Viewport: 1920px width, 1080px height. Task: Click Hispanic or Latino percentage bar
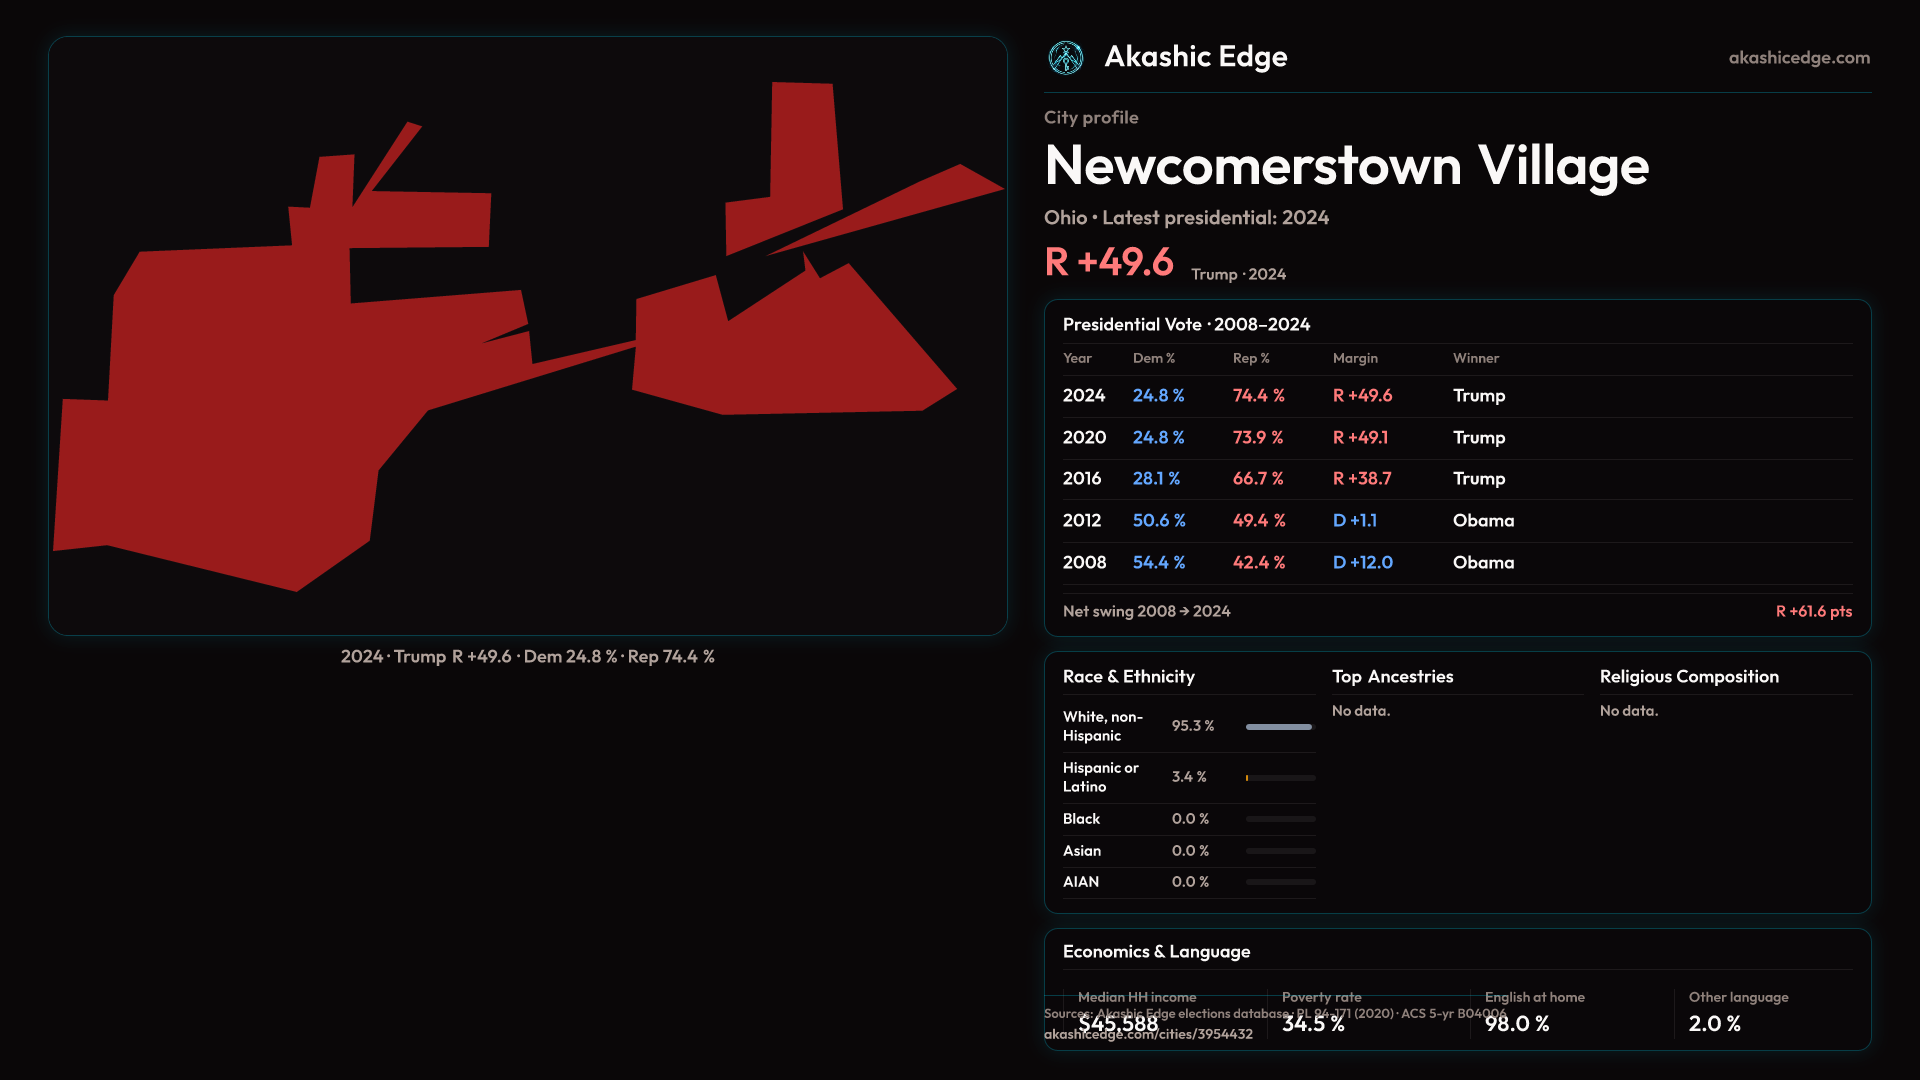click(x=1279, y=778)
